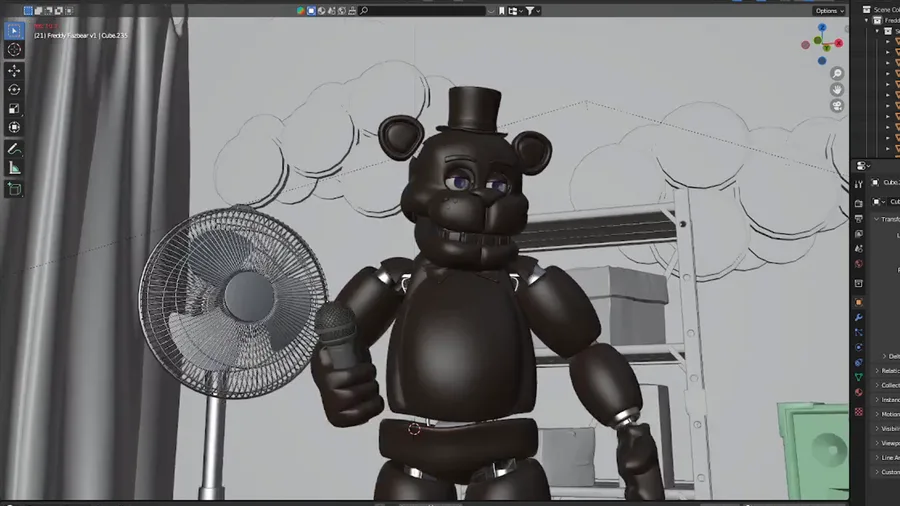Open the World properties tab
Viewport: 900px width, 506px height.
click(859, 264)
